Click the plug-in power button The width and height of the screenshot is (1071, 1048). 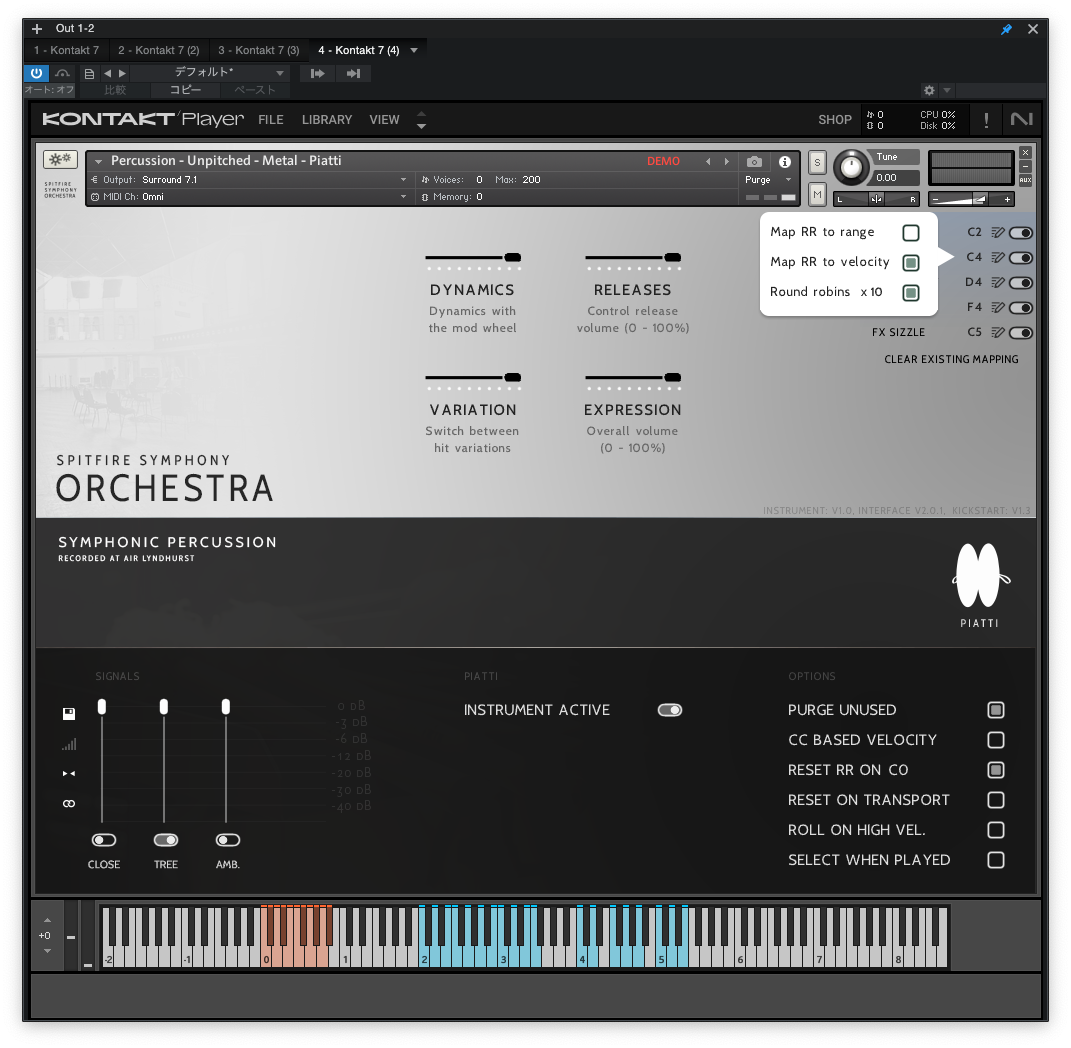pyautogui.click(x=36, y=73)
